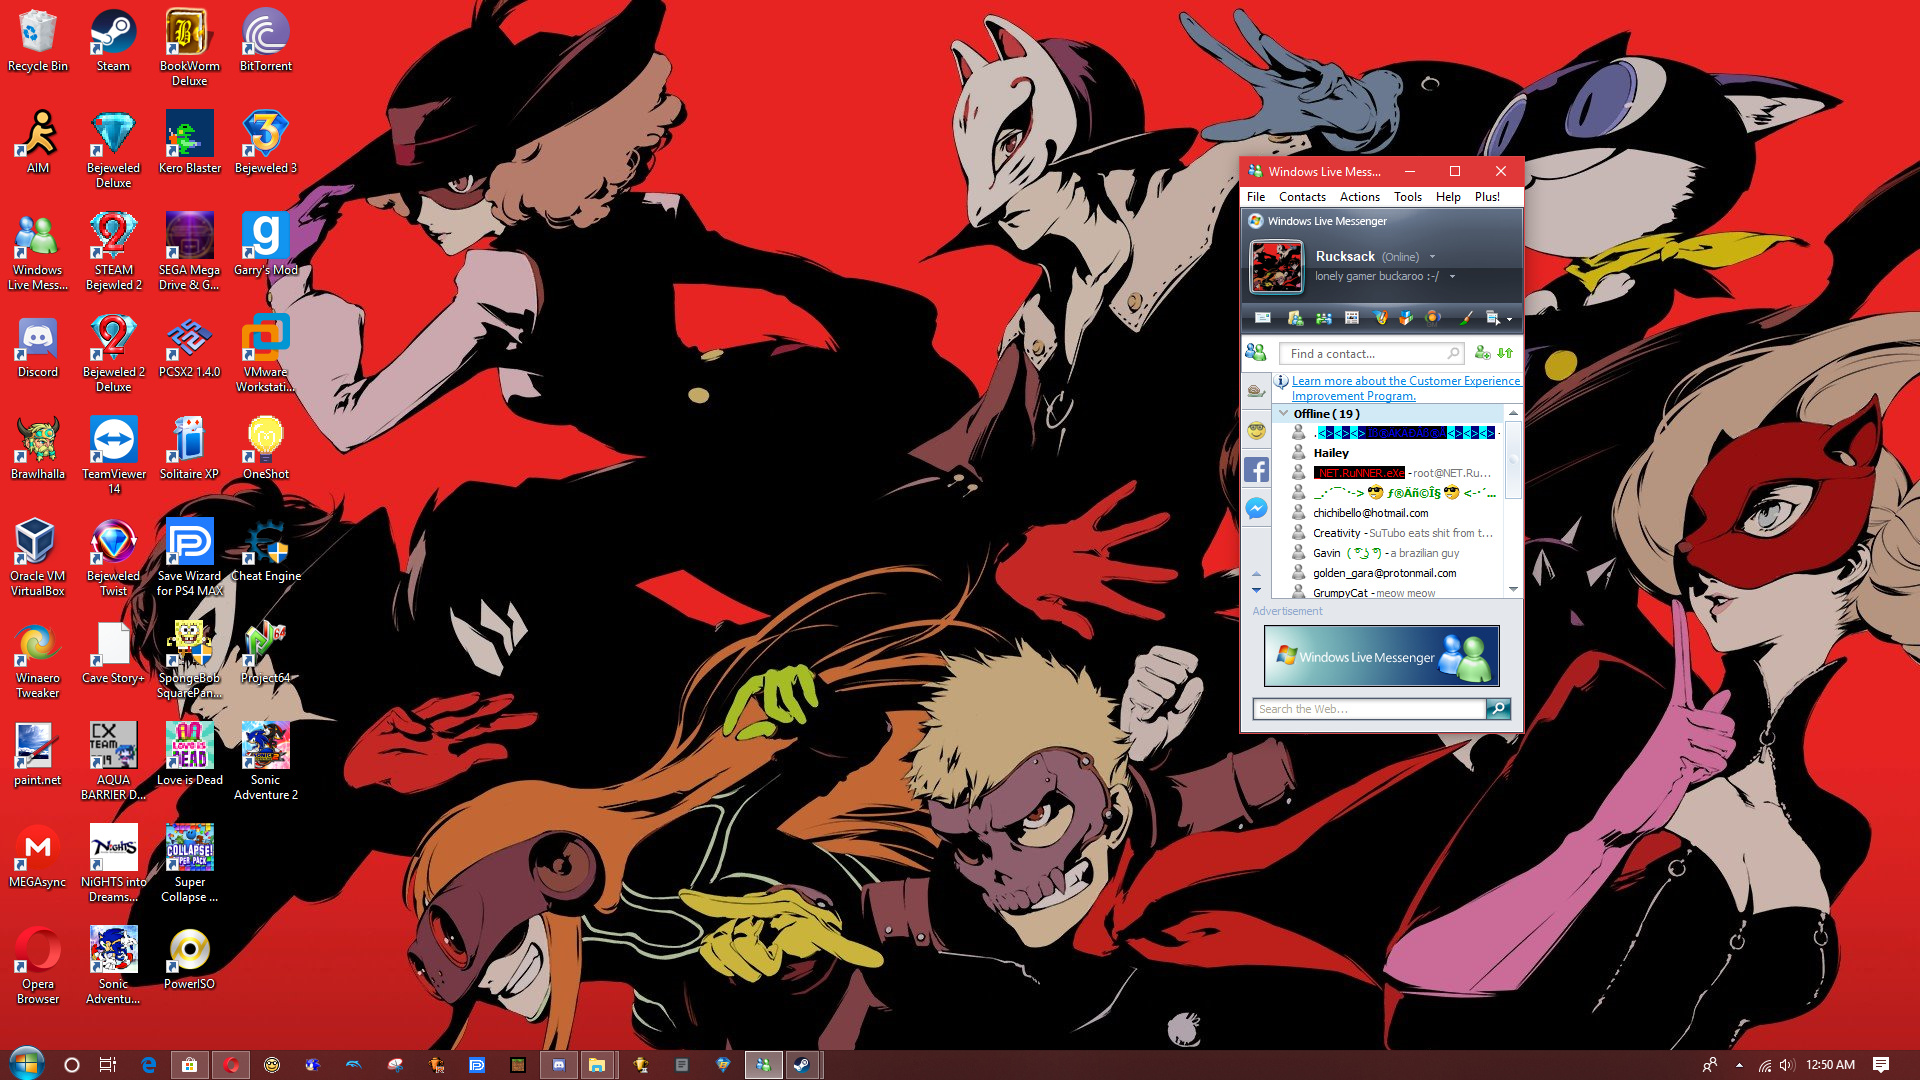Open the Windows Start button
The image size is (1920, 1080).
(x=27, y=1064)
